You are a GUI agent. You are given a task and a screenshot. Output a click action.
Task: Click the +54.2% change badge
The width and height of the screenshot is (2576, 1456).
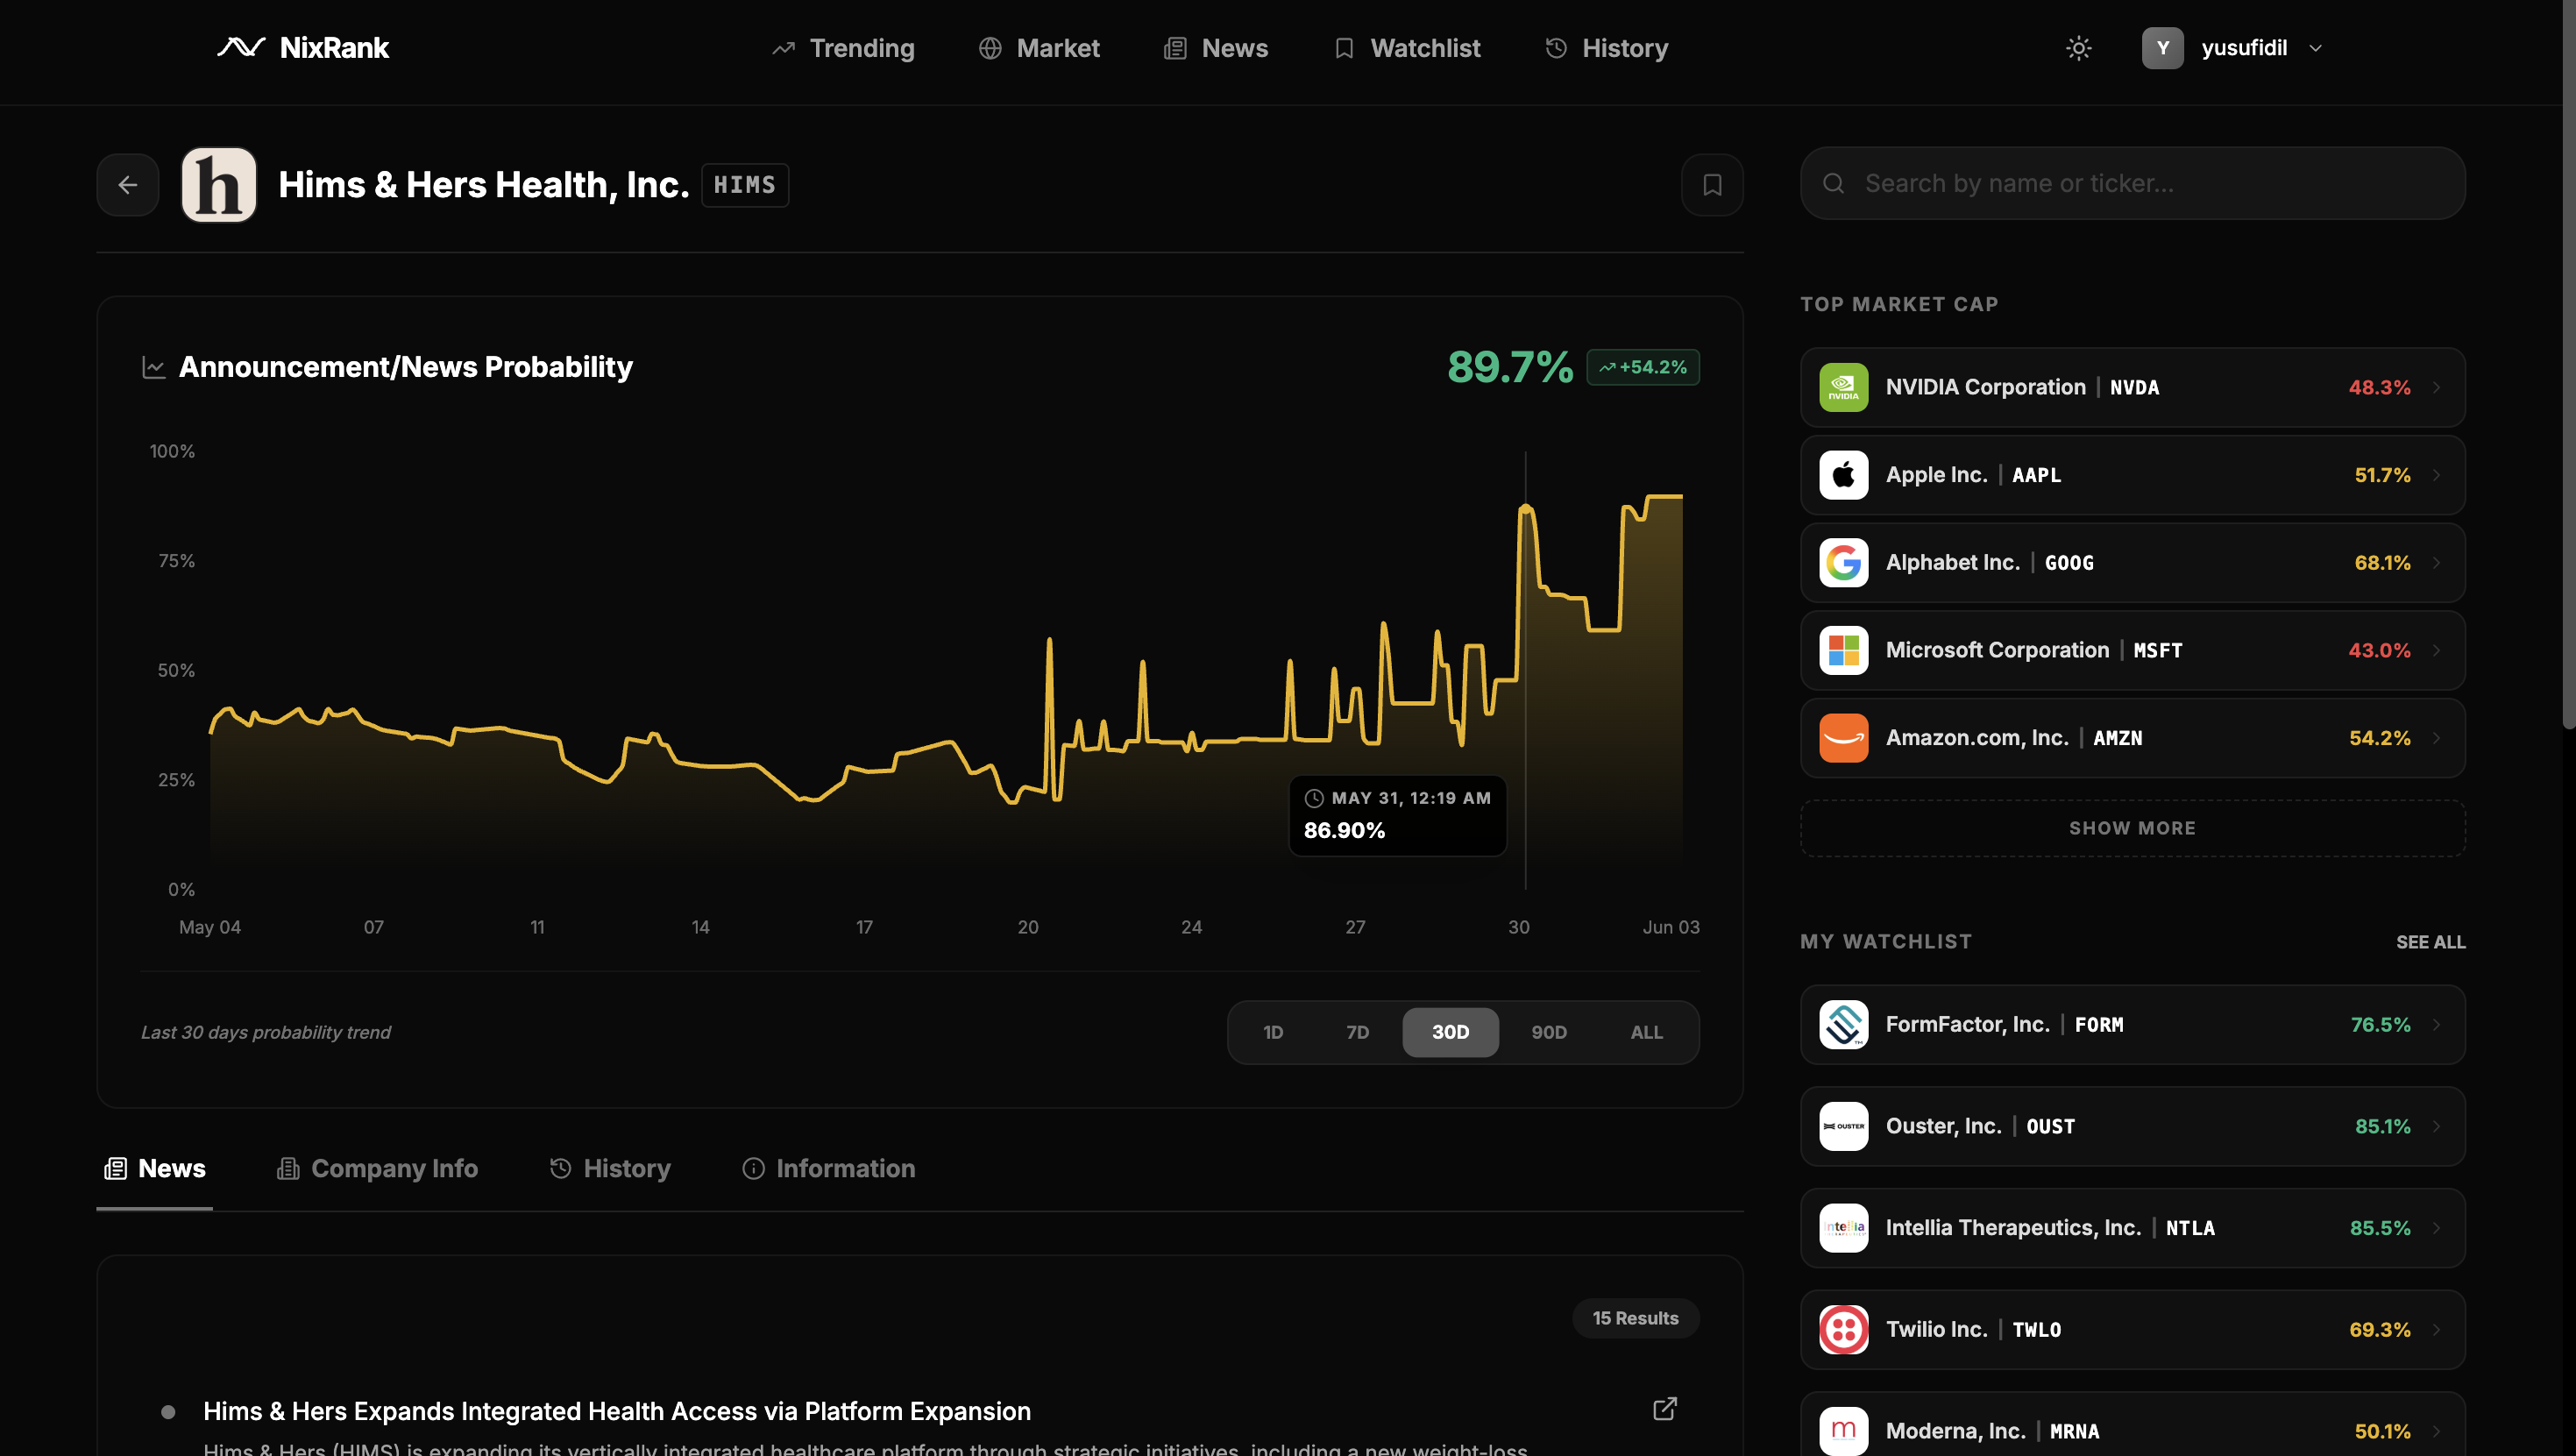[1642, 367]
